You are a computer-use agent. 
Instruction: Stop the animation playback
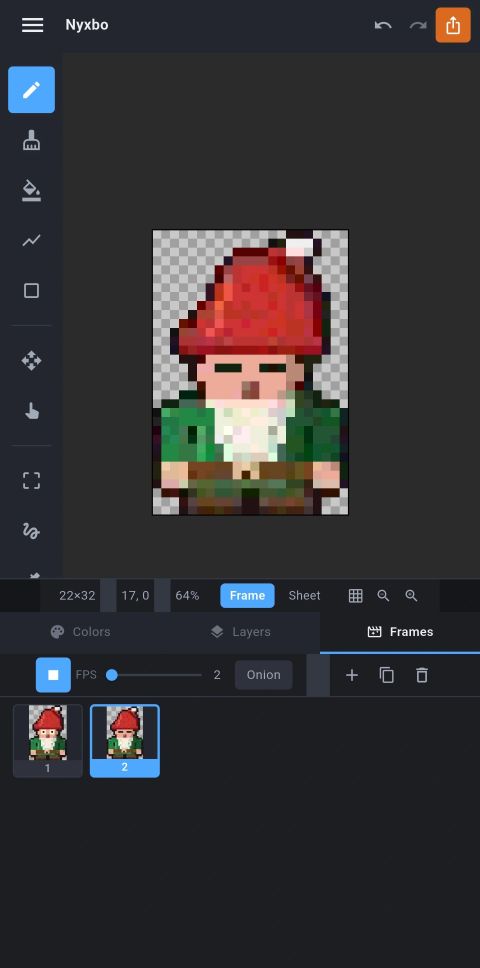(x=53, y=675)
